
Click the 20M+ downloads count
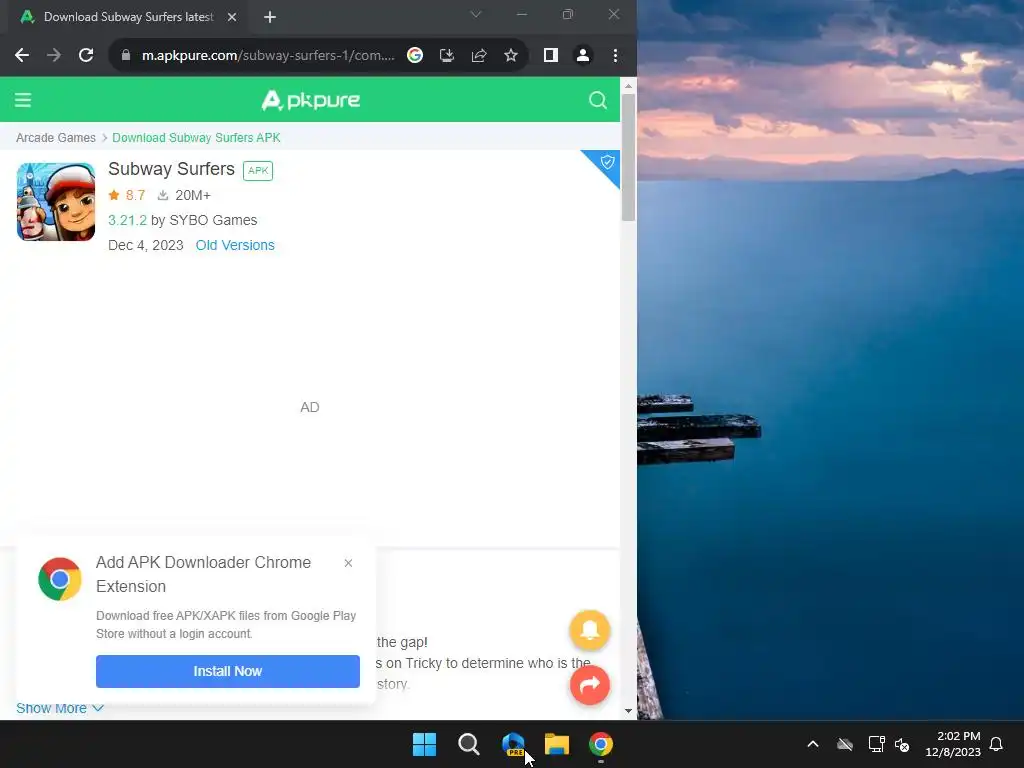point(184,195)
